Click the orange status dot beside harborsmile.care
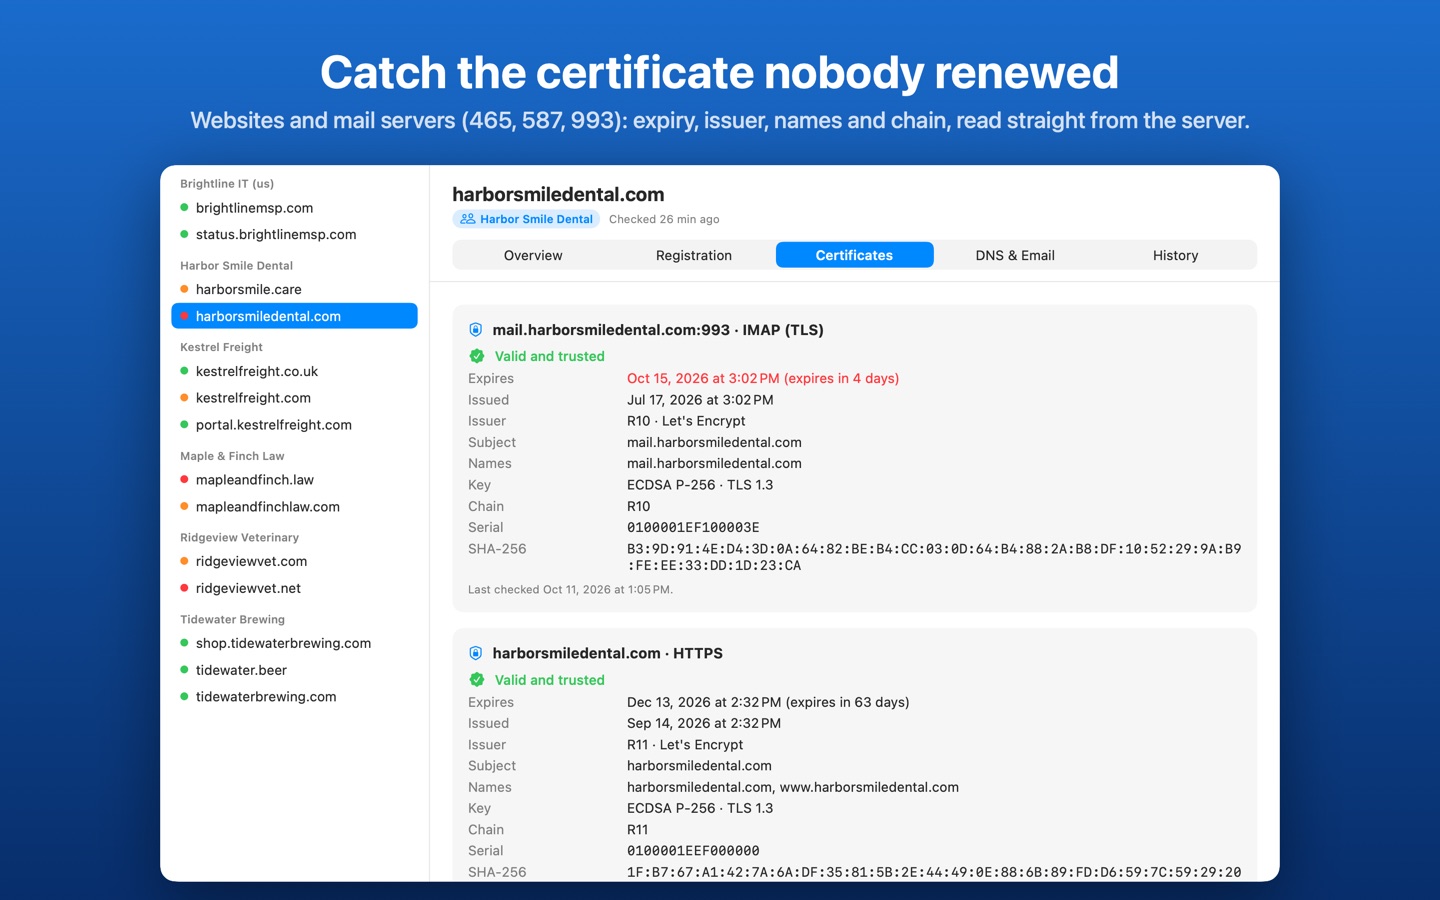The image size is (1440, 900). coord(184,289)
